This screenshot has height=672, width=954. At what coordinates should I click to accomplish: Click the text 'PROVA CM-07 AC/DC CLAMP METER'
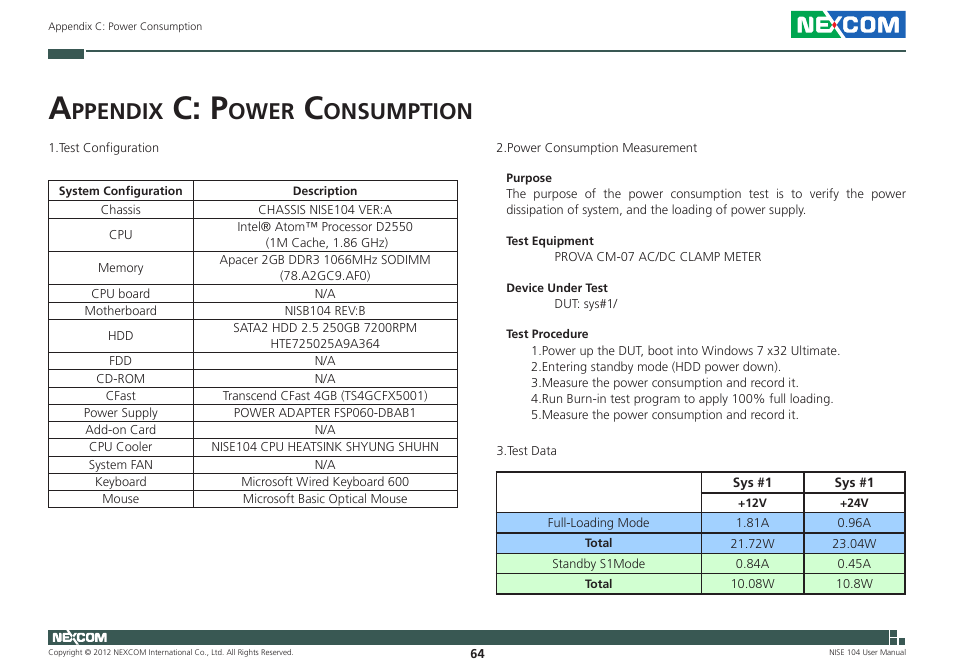pyautogui.click(x=658, y=257)
